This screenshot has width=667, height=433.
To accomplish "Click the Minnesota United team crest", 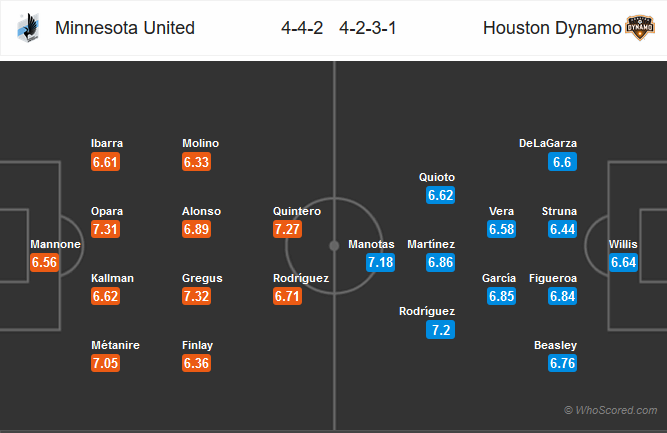I will pyautogui.click(x=25, y=28).
